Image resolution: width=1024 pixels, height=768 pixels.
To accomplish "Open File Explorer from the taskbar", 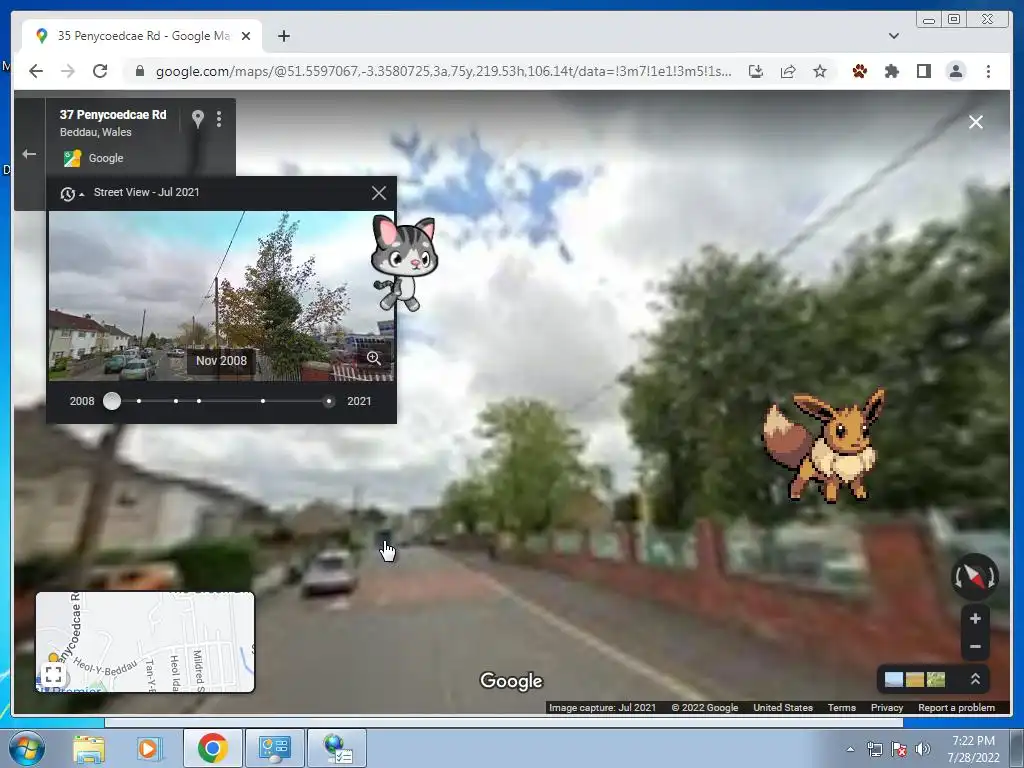I will click(x=89, y=748).
